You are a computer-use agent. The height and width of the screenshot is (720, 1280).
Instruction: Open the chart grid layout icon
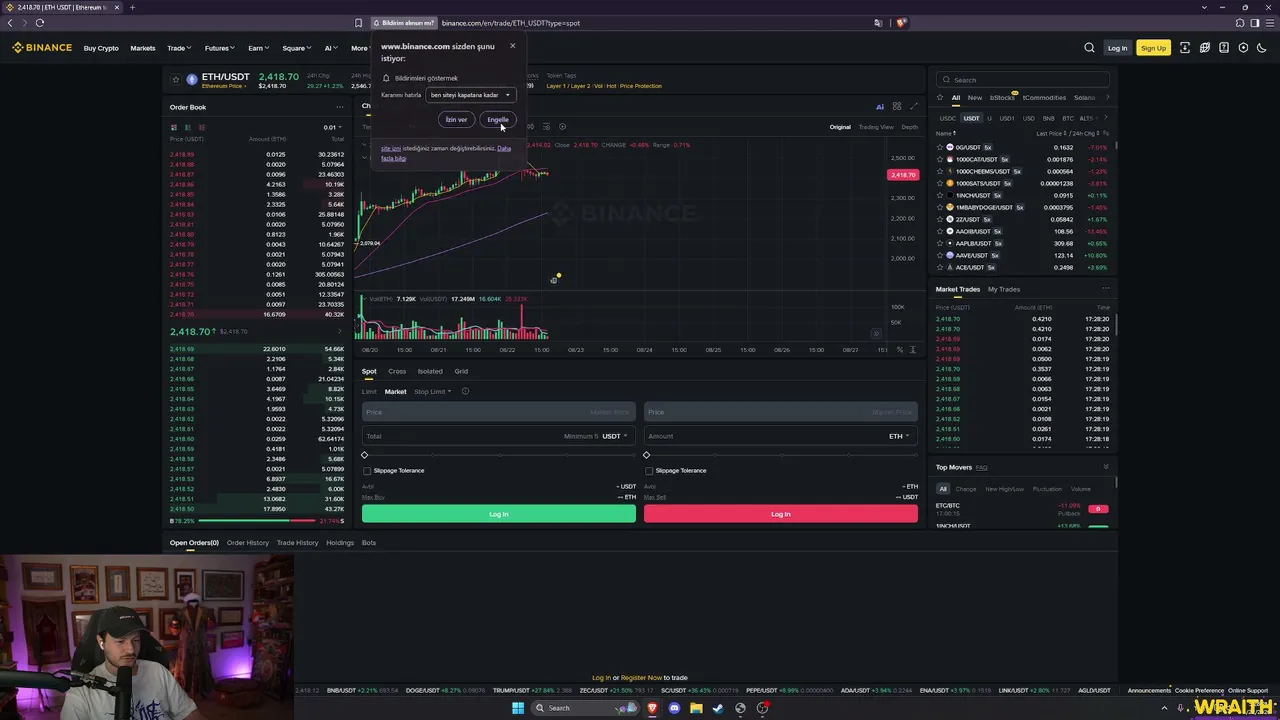(x=897, y=107)
